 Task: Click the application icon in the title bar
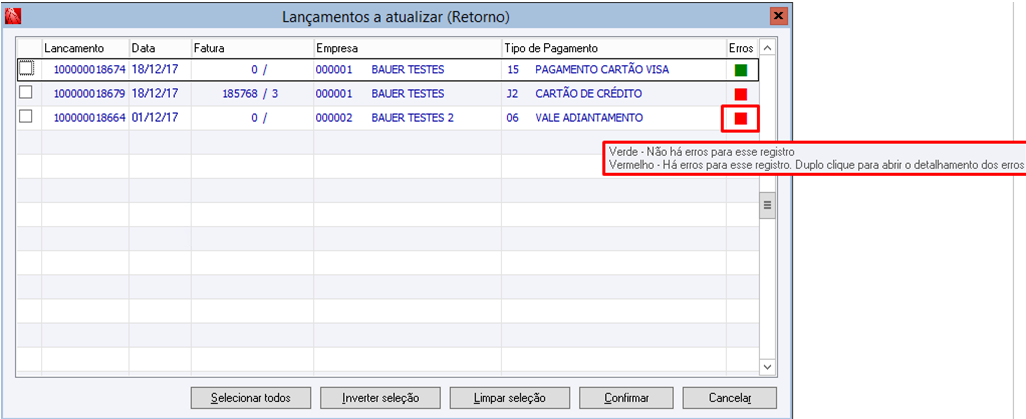click(12, 16)
